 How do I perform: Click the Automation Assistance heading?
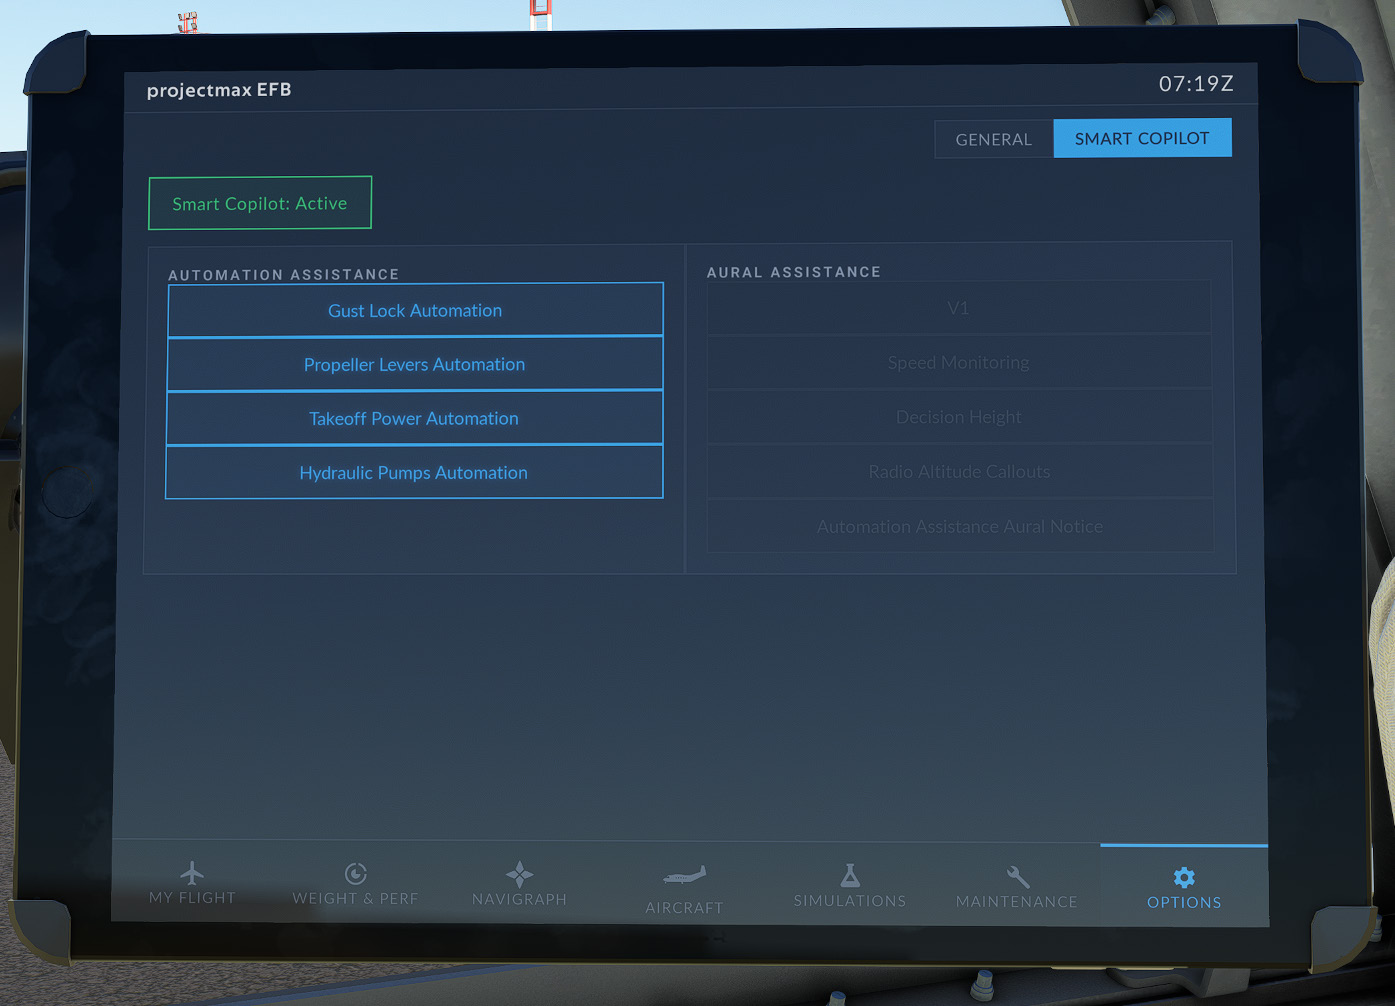284,274
